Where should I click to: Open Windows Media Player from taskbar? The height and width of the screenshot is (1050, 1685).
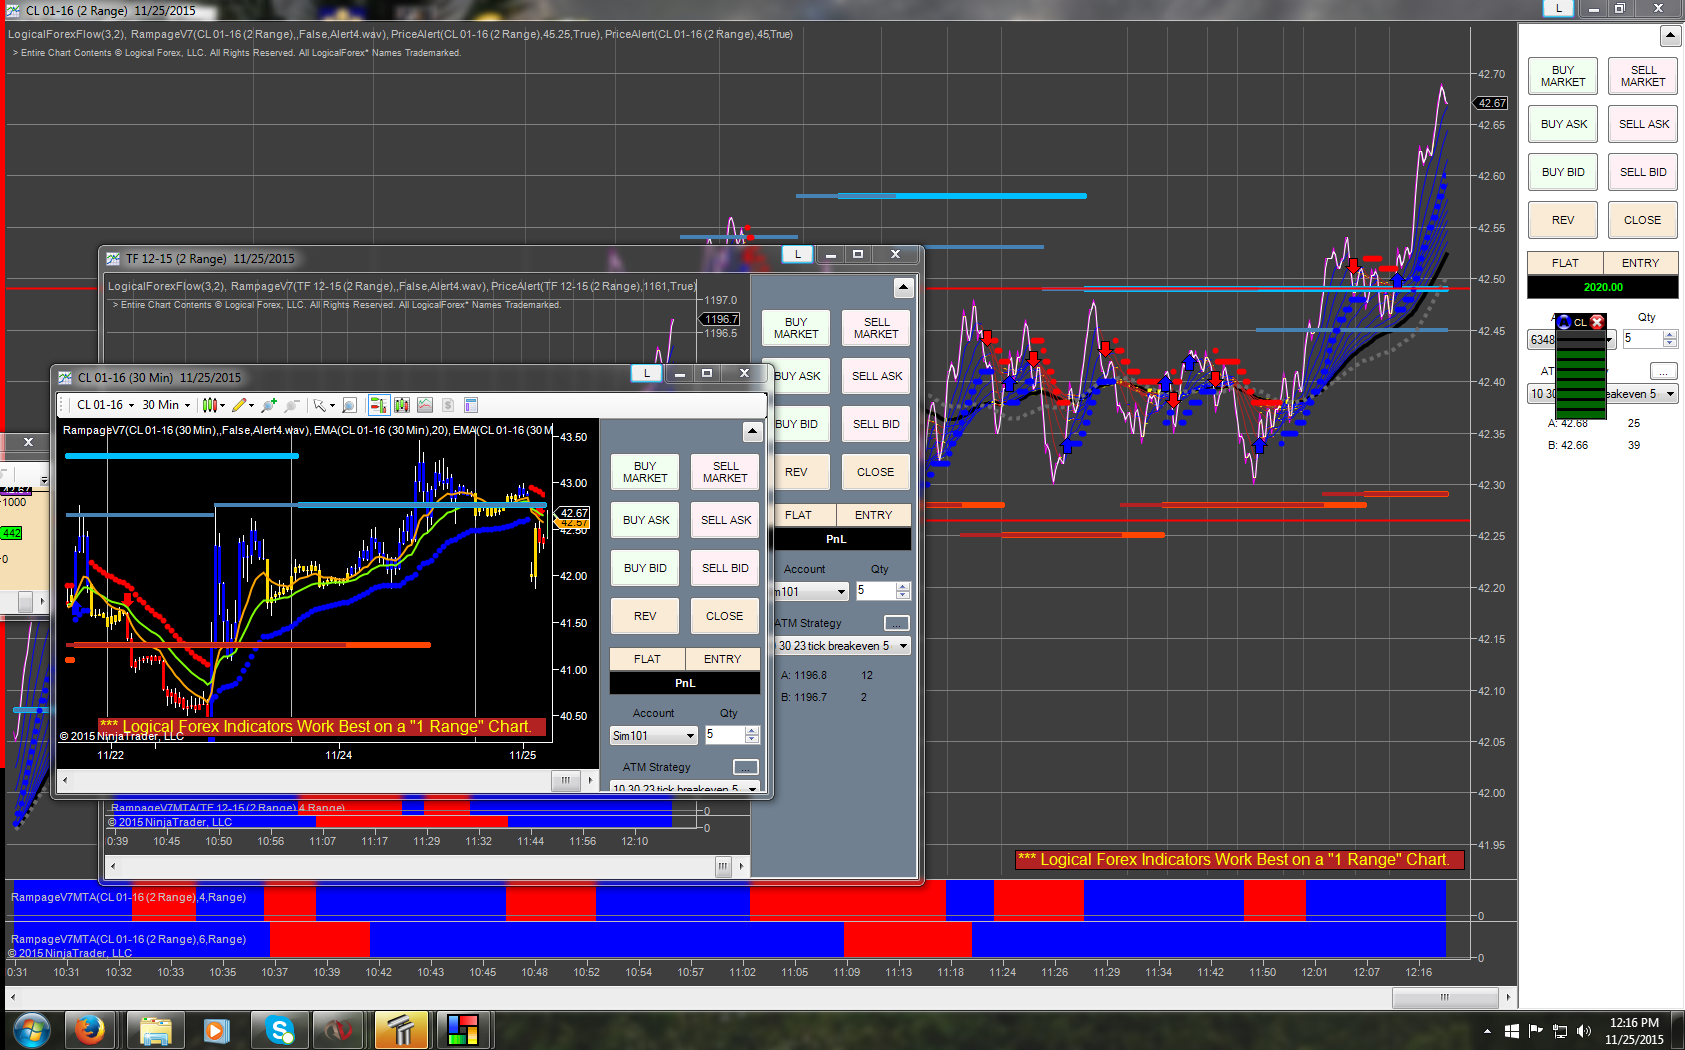pyautogui.click(x=216, y=1029)
